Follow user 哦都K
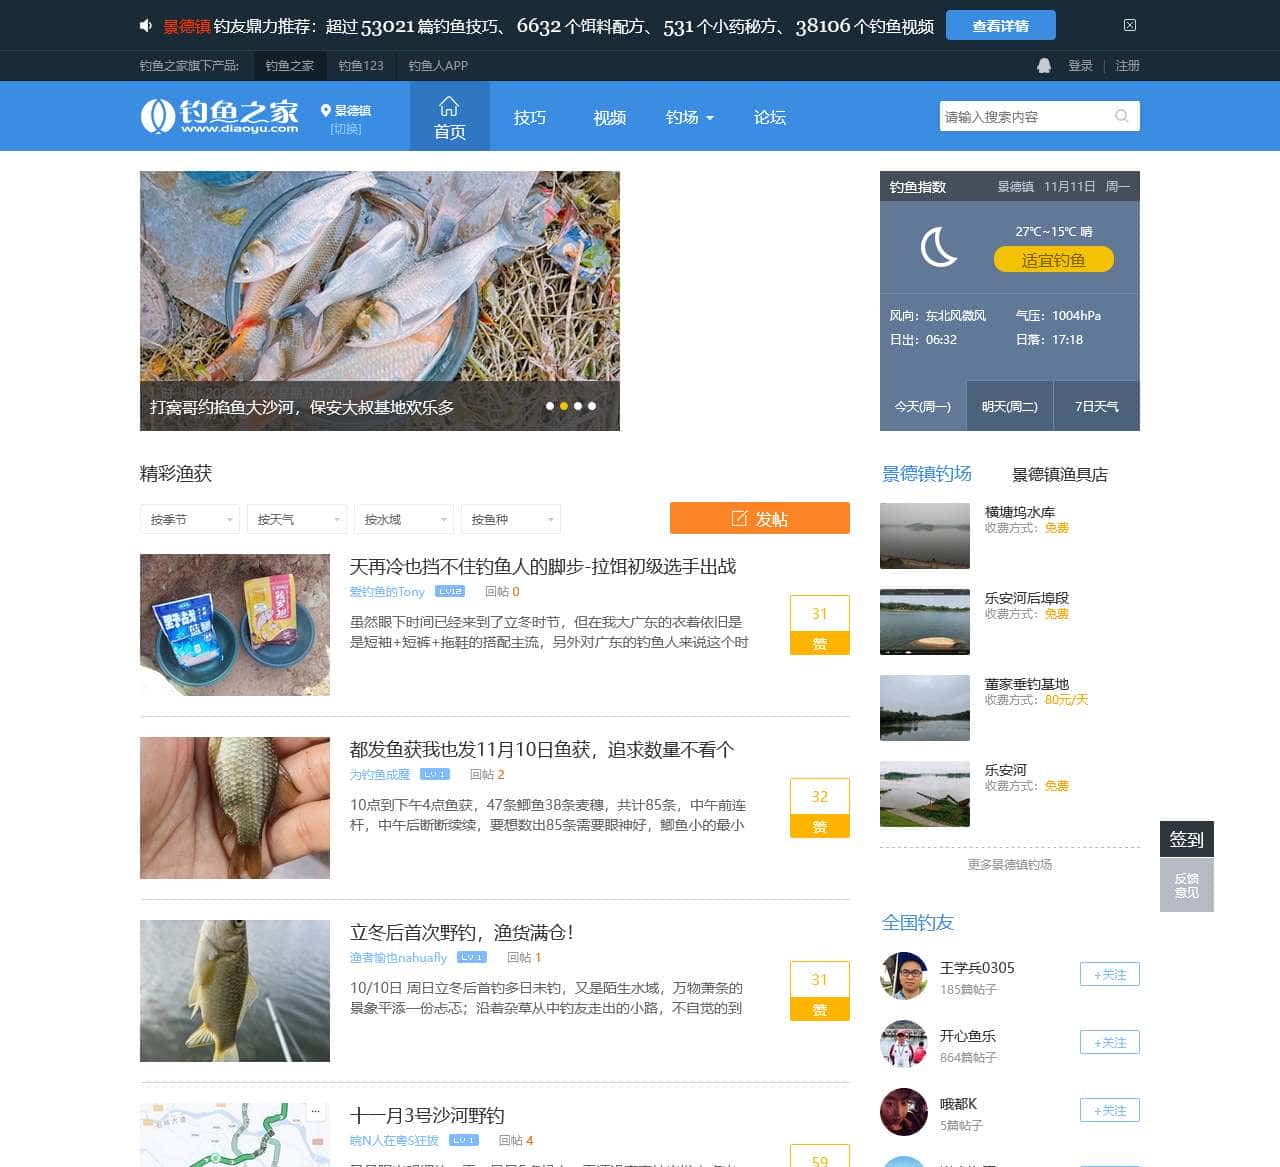1280x1167 pixels. [x=1110, y=1111]
